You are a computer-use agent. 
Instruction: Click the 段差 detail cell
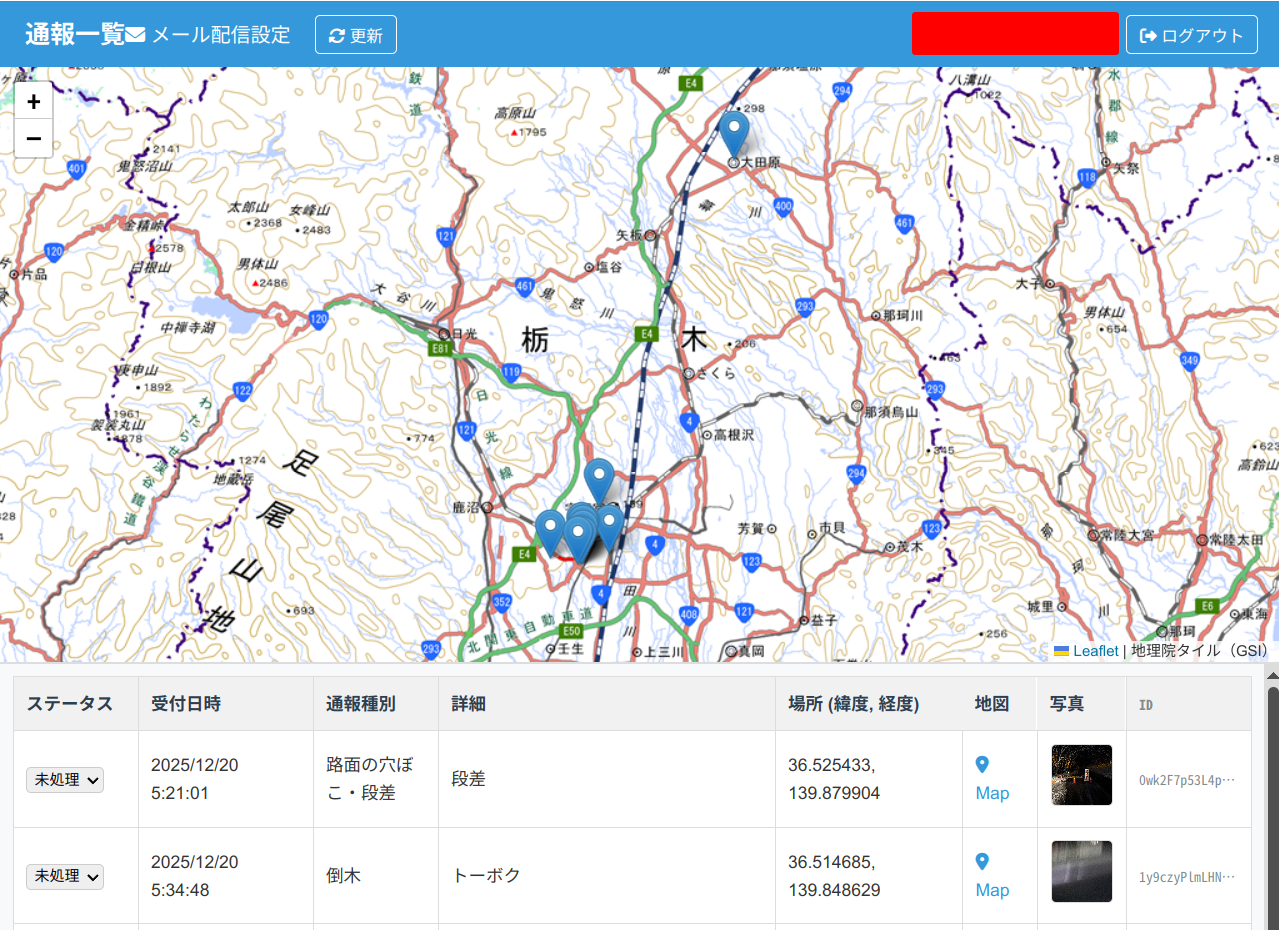607,779
